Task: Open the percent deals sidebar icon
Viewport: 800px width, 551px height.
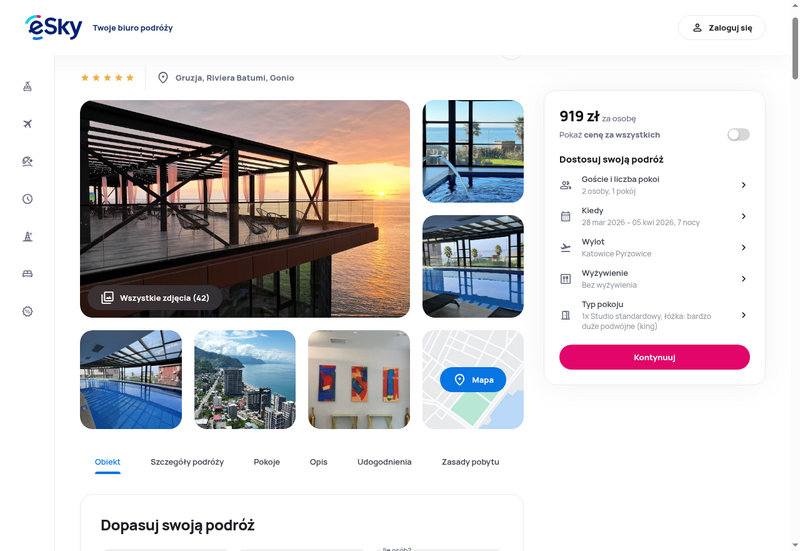Action: [x=28, y=311]
